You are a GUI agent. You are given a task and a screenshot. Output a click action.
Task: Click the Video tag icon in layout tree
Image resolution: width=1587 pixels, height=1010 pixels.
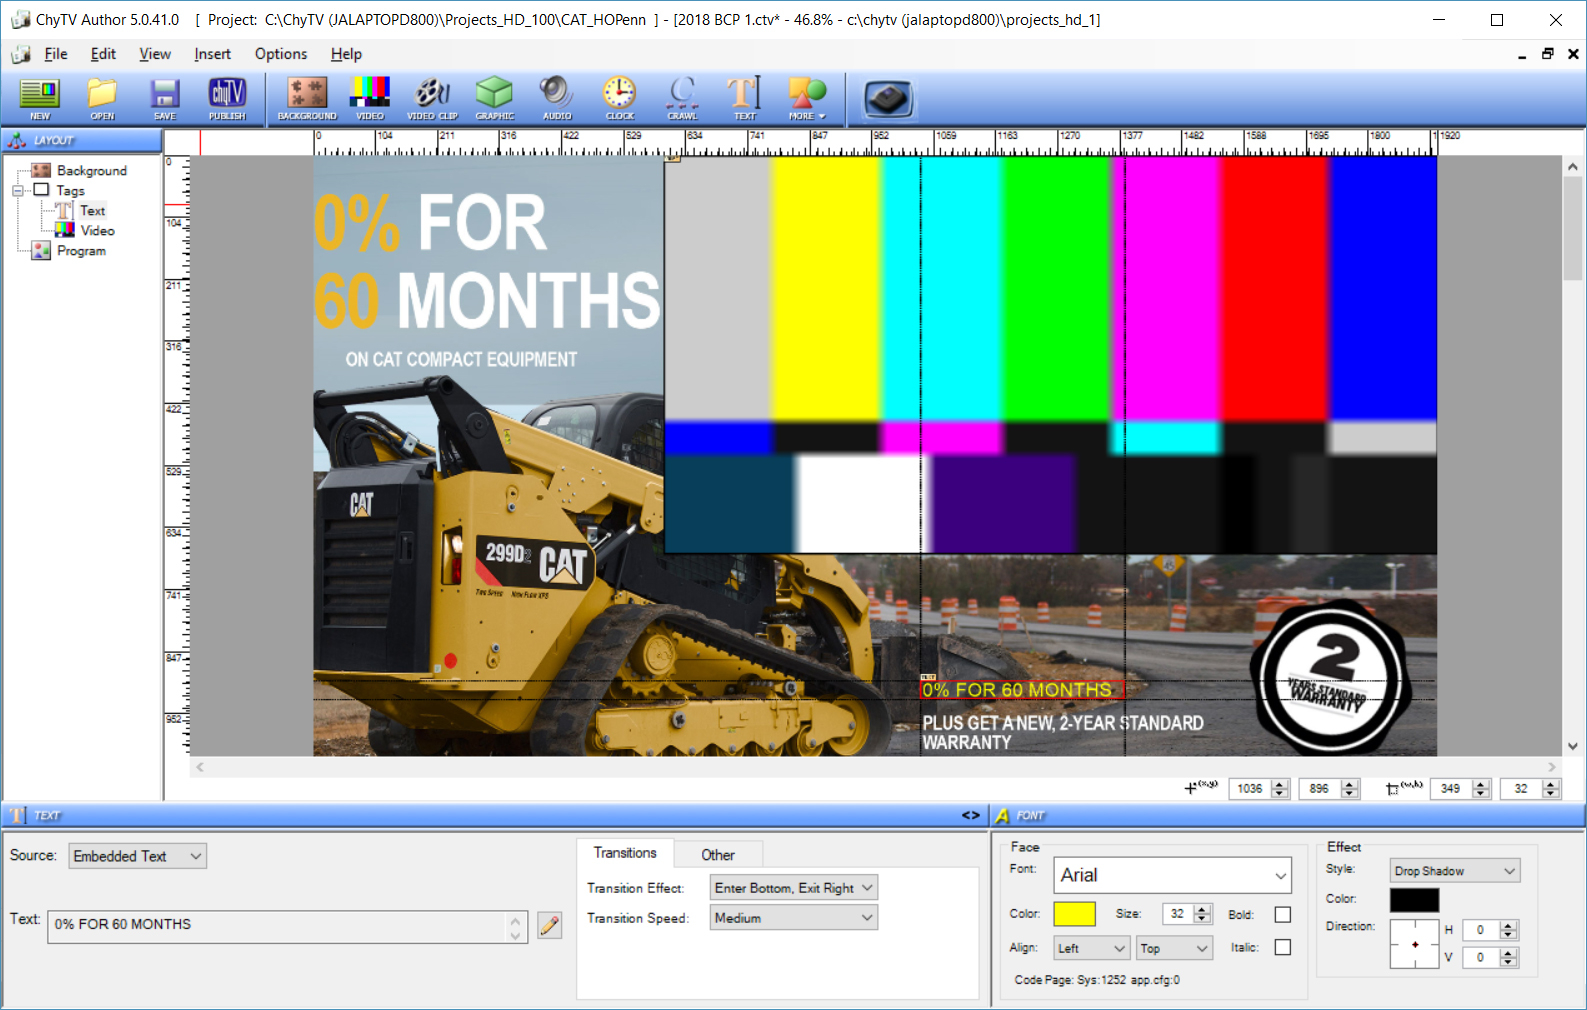coord(65,230)
